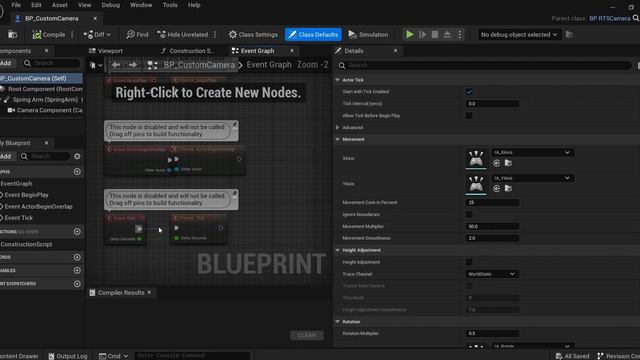The image size is (640, 360).
Task: Click the Compile blueprint button
Action: tap(49, 35)
